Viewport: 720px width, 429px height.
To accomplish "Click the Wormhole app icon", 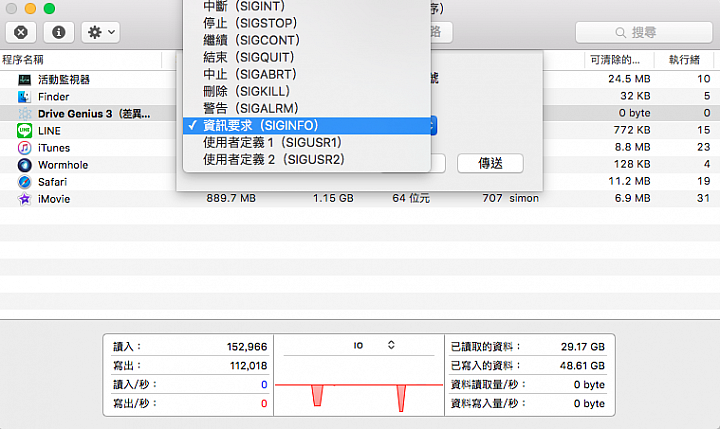I will [24, 165].
